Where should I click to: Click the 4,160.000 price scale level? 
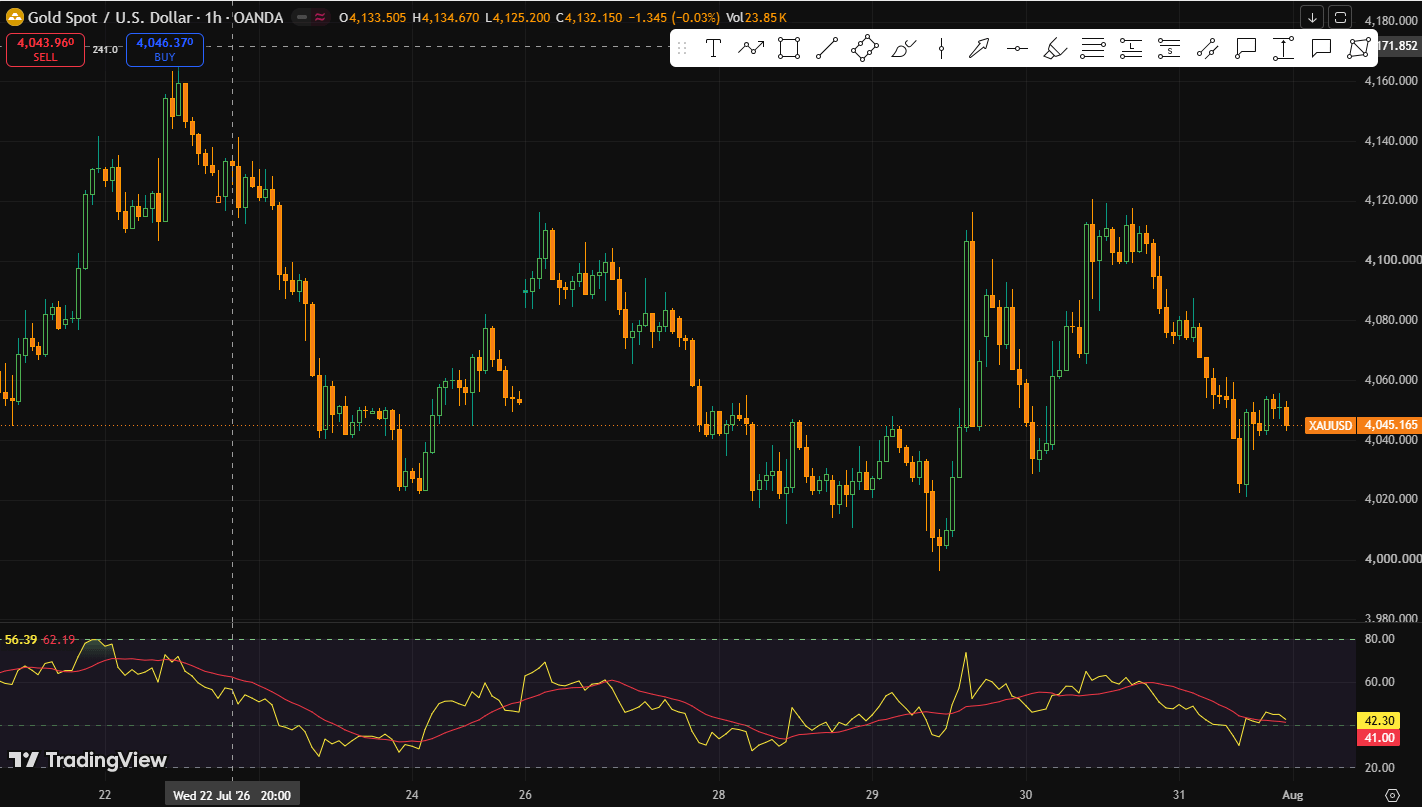click(1391, 80)
